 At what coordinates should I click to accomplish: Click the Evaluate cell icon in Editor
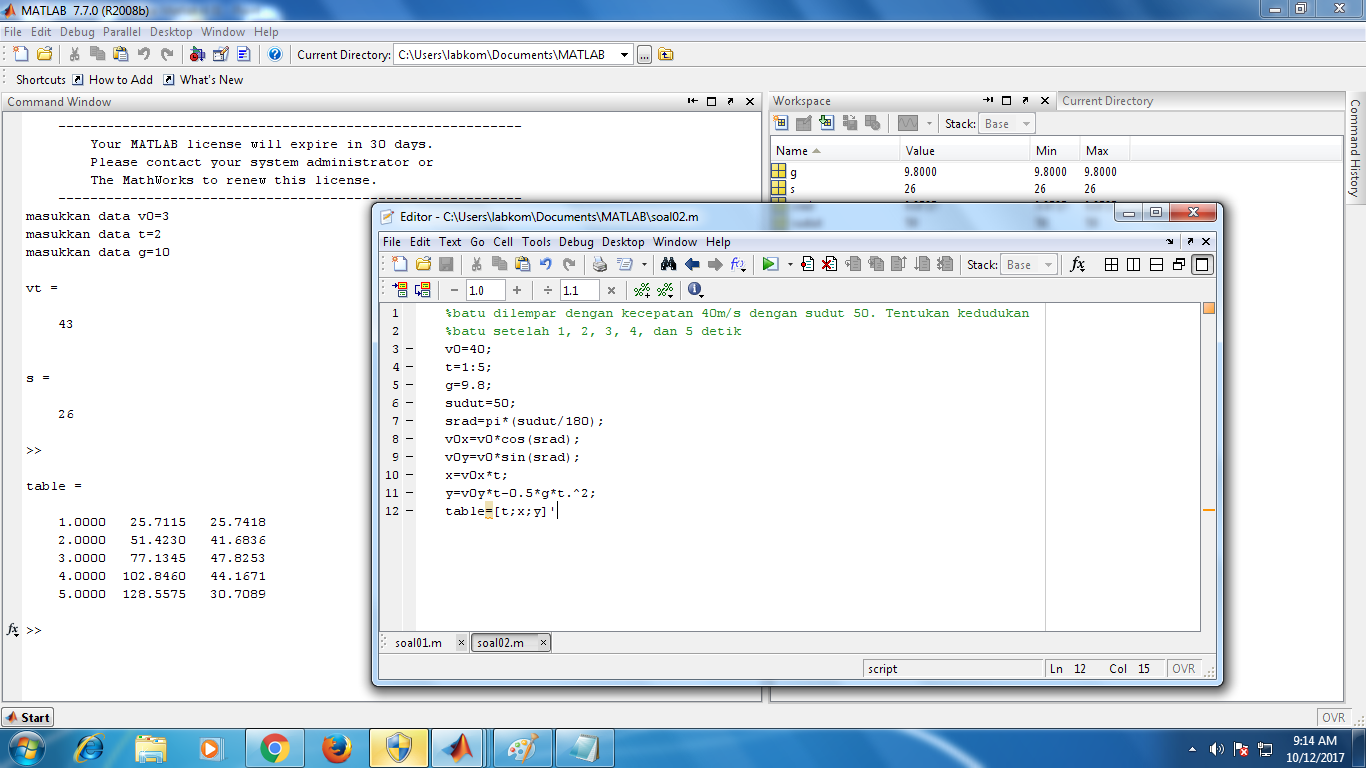coord(400,290)
